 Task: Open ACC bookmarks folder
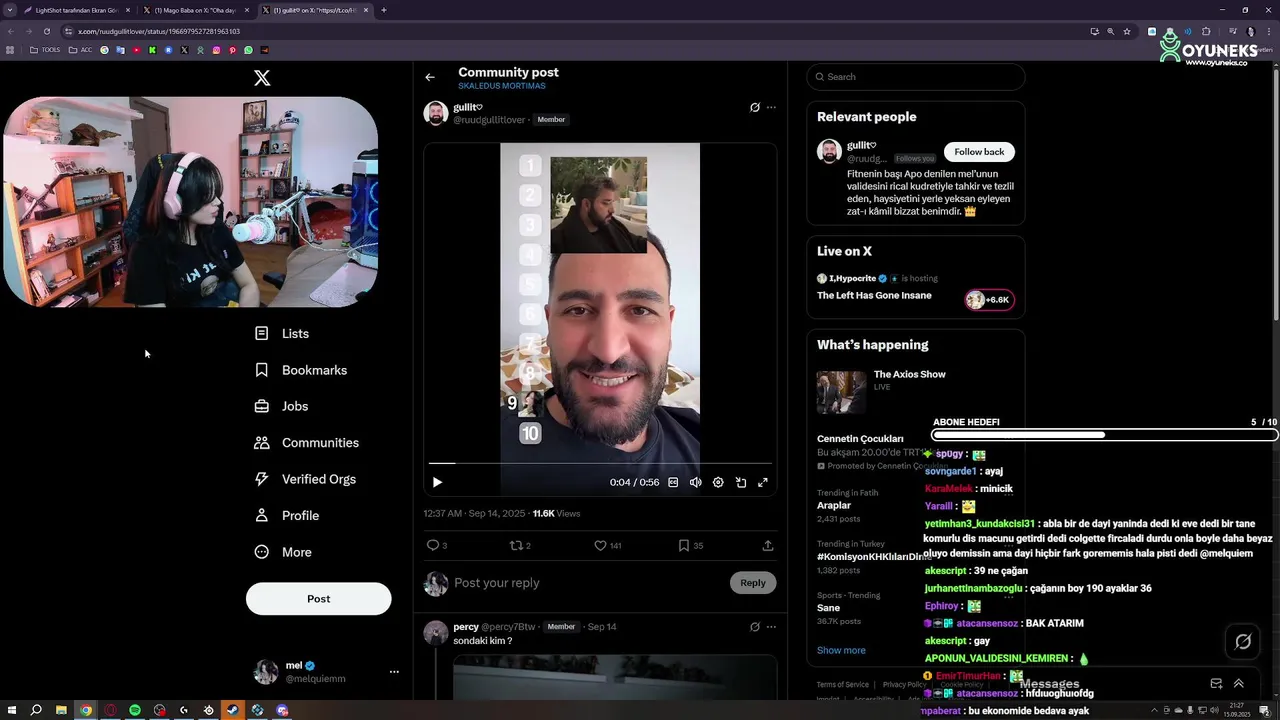[80, 50]
